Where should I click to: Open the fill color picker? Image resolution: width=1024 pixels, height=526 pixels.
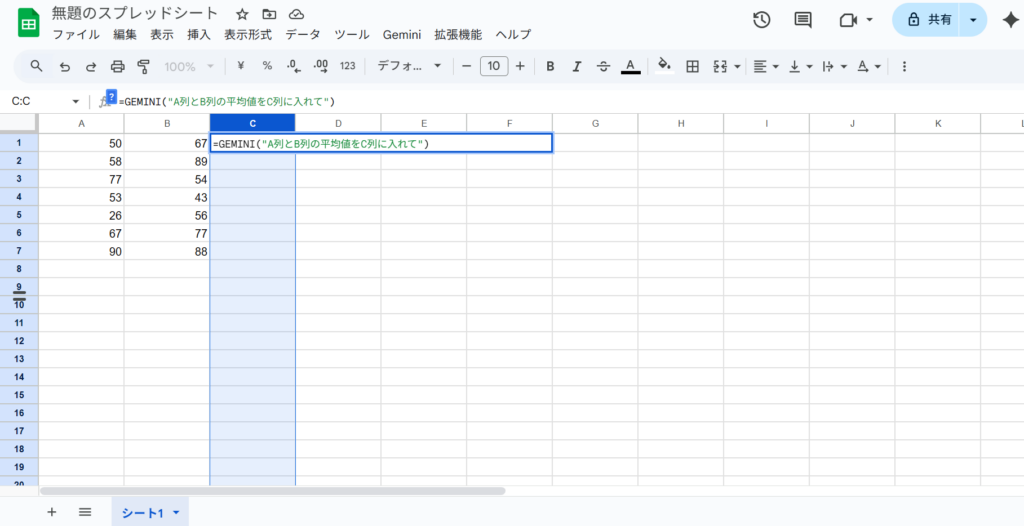(661, 66)
